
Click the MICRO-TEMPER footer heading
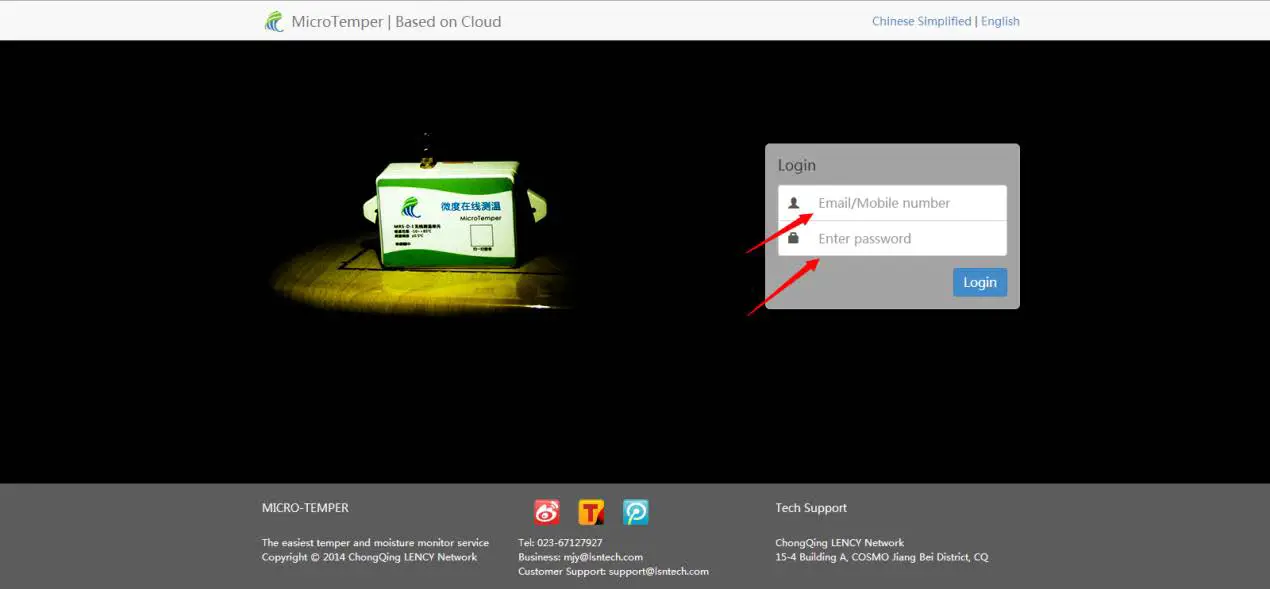(305, 508)
